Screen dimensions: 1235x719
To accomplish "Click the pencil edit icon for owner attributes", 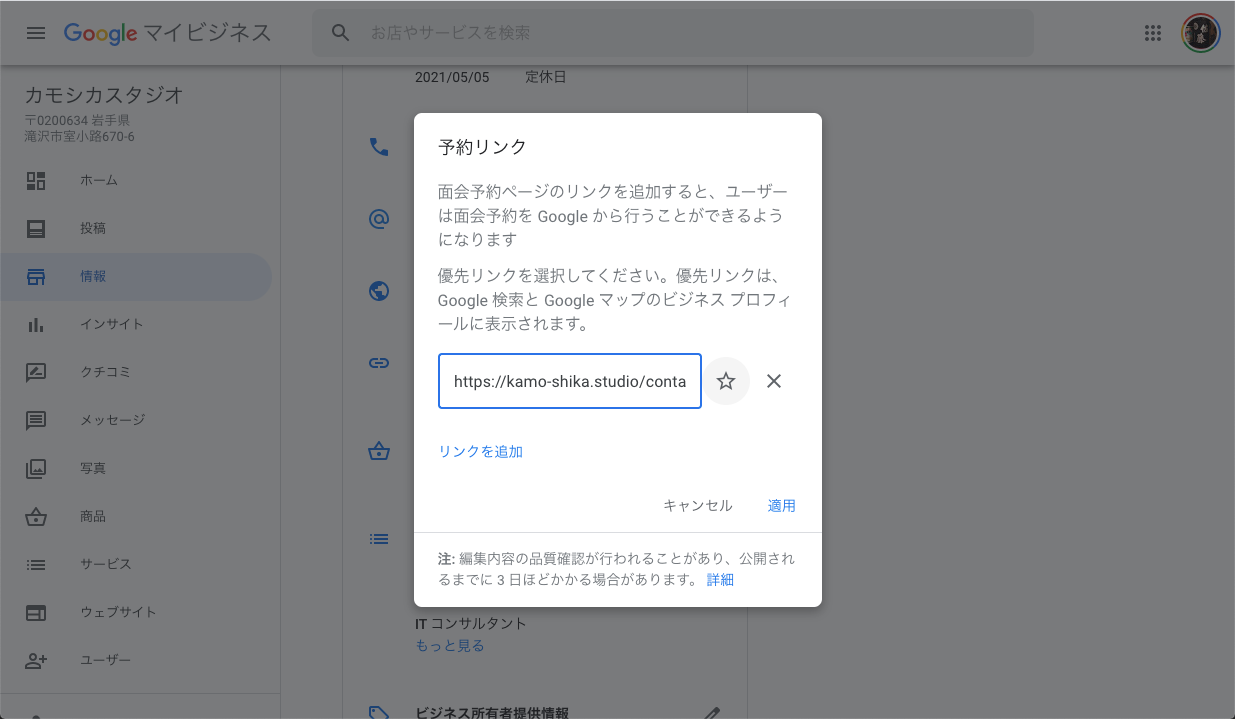I will click(711, 713).
